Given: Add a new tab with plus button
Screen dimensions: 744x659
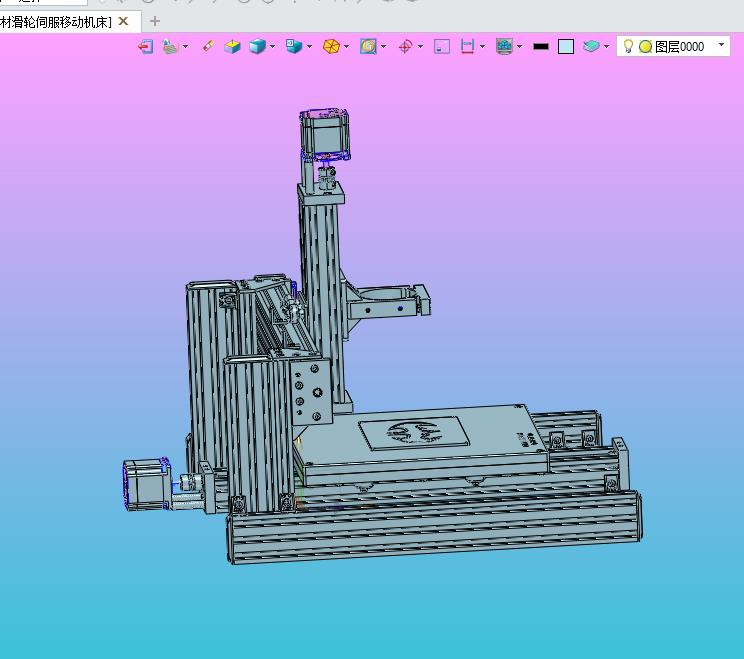Looking at the screenshot, I should [x=155, y=21].
